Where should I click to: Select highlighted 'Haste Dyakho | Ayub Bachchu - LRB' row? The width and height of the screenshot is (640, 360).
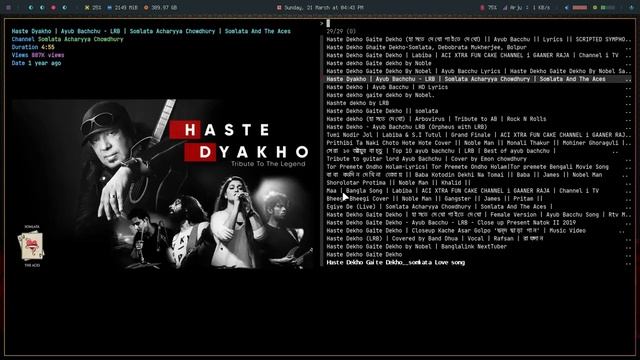[479, 79]
